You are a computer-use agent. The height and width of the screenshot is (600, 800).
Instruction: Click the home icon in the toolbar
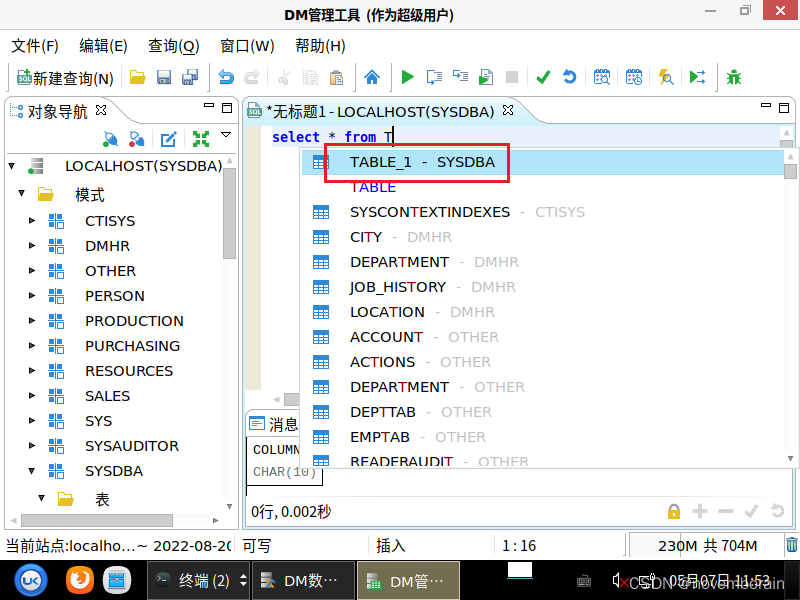click(371, 77)
